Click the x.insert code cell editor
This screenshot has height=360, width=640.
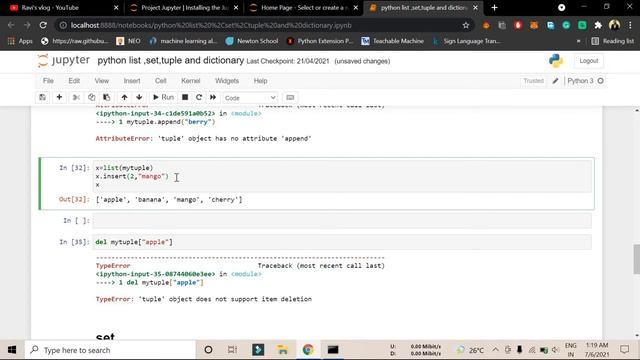click(x=342, y=176)
